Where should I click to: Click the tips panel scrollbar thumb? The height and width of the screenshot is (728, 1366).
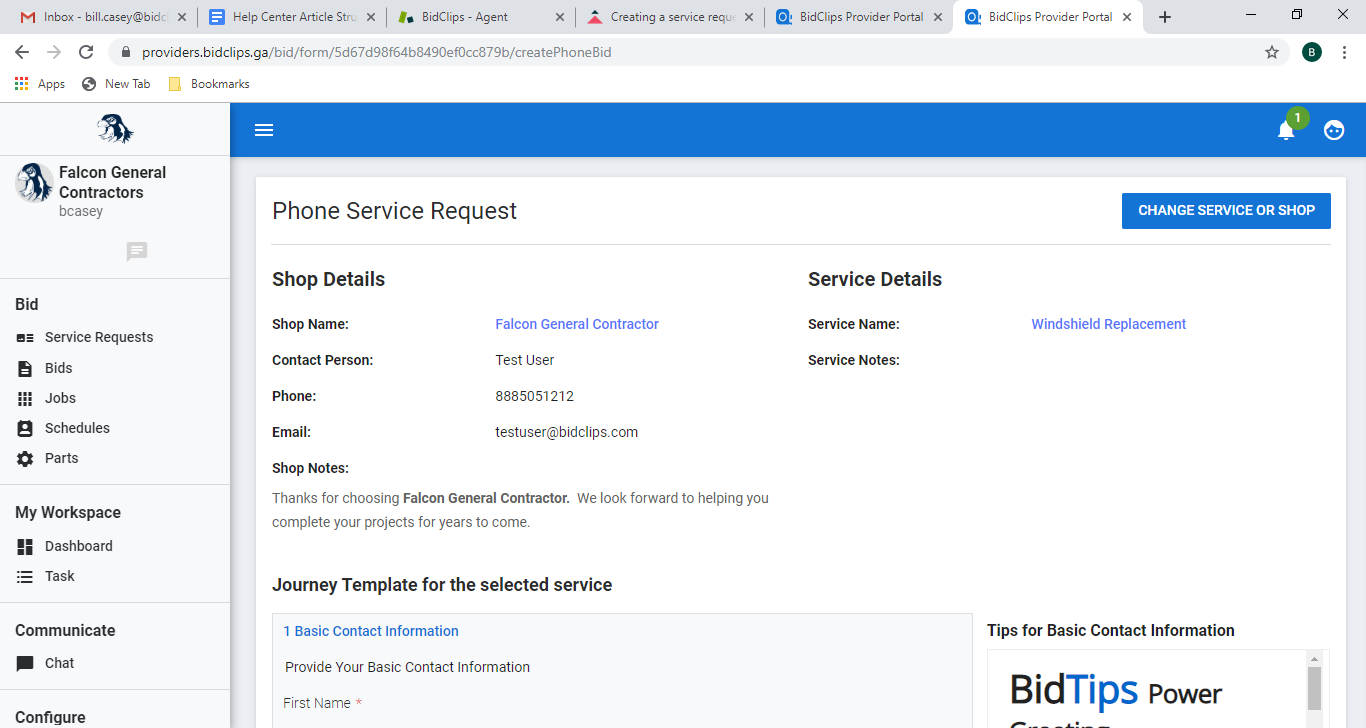click(x=1315, y=689)
